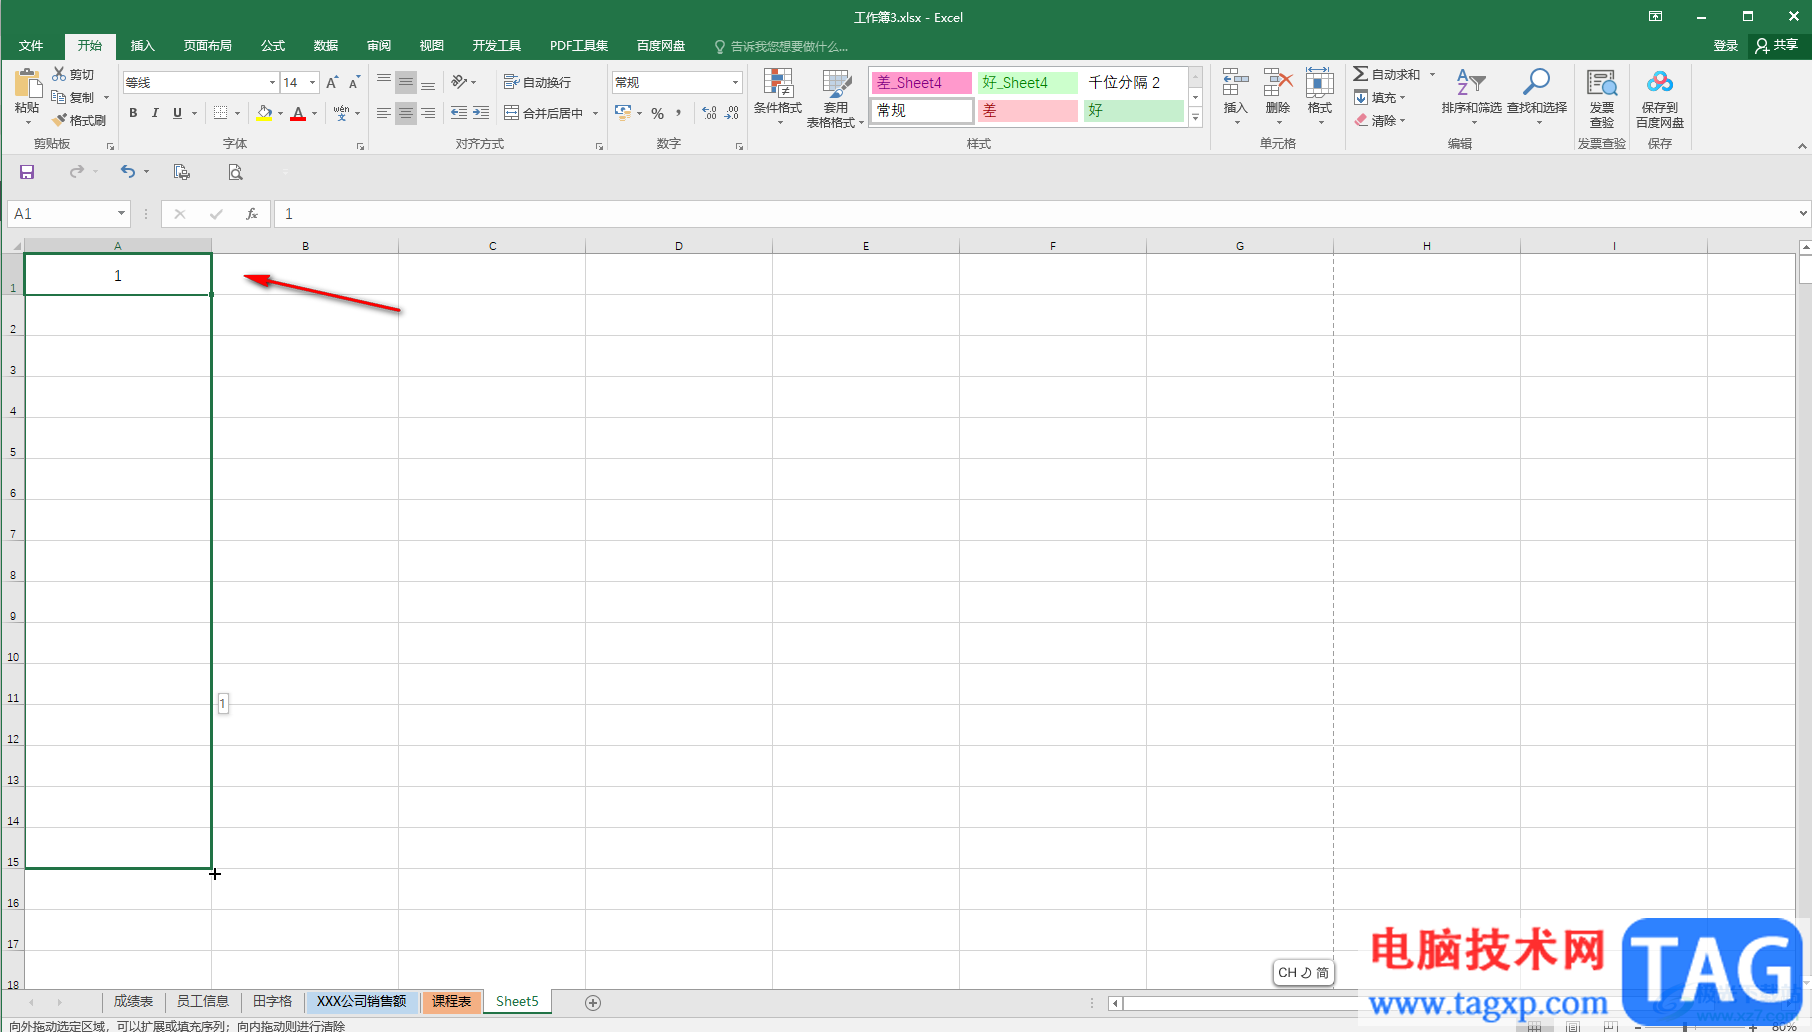Switch to the Page Layout tab

pyautogui.click(x=207, y=46)
